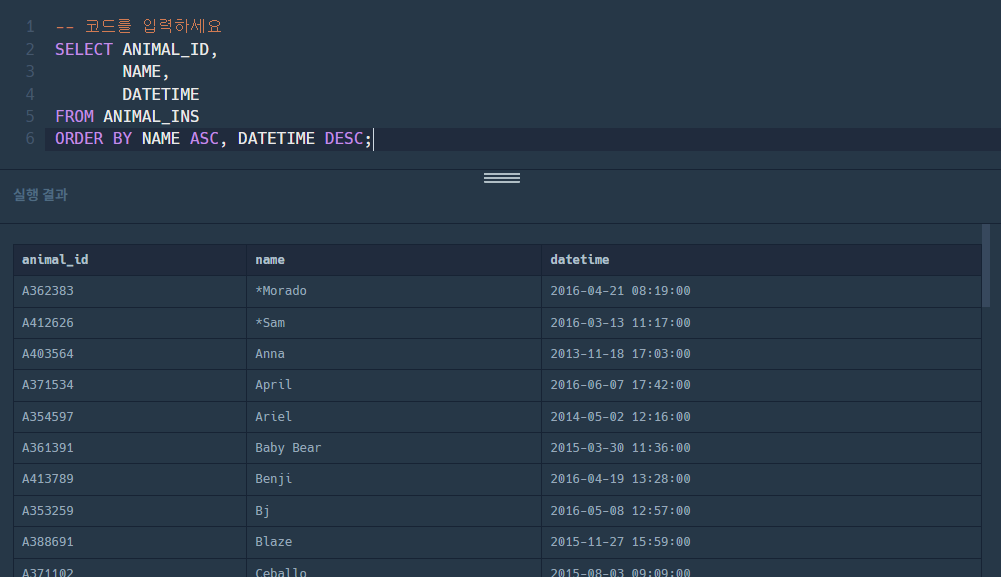
Task: Select the Benji name cell
Action: [x=394, y=479]
